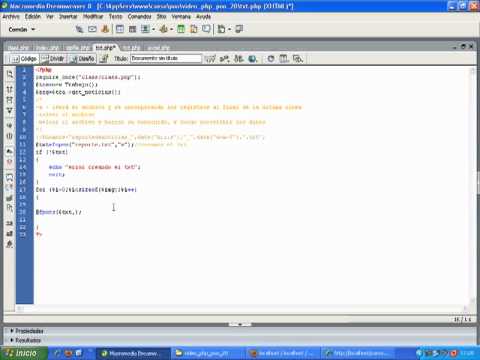Click the browser check errors icon
480x360 pixels.
210,59
